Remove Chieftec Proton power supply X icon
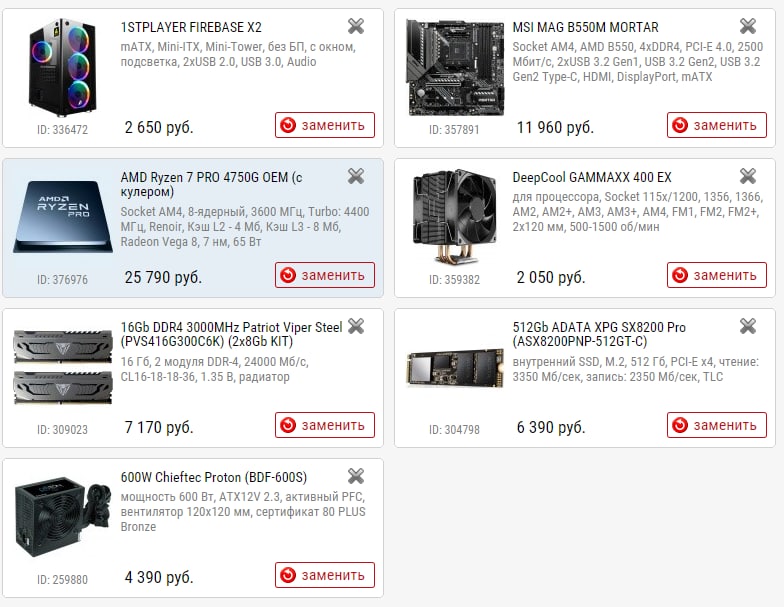Image resolution: width=784 pixels, height=607 pixels. click(x=356, y=476)
